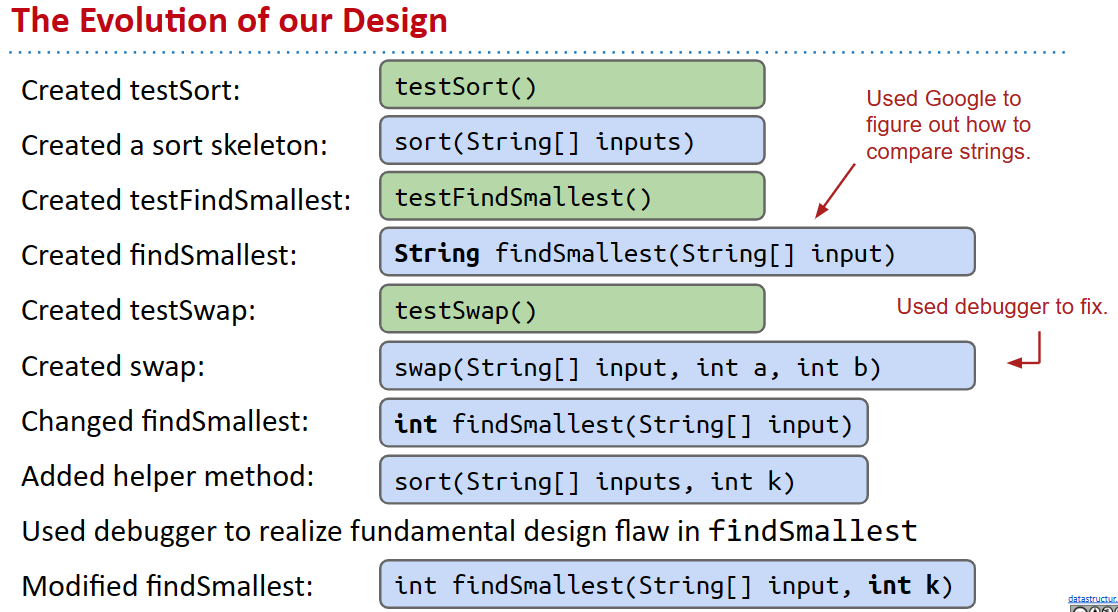Click the green testFindSmallest() box
Image resolution: width=1118 pixels, height=612 pixels.
click(x=571, y=197)
